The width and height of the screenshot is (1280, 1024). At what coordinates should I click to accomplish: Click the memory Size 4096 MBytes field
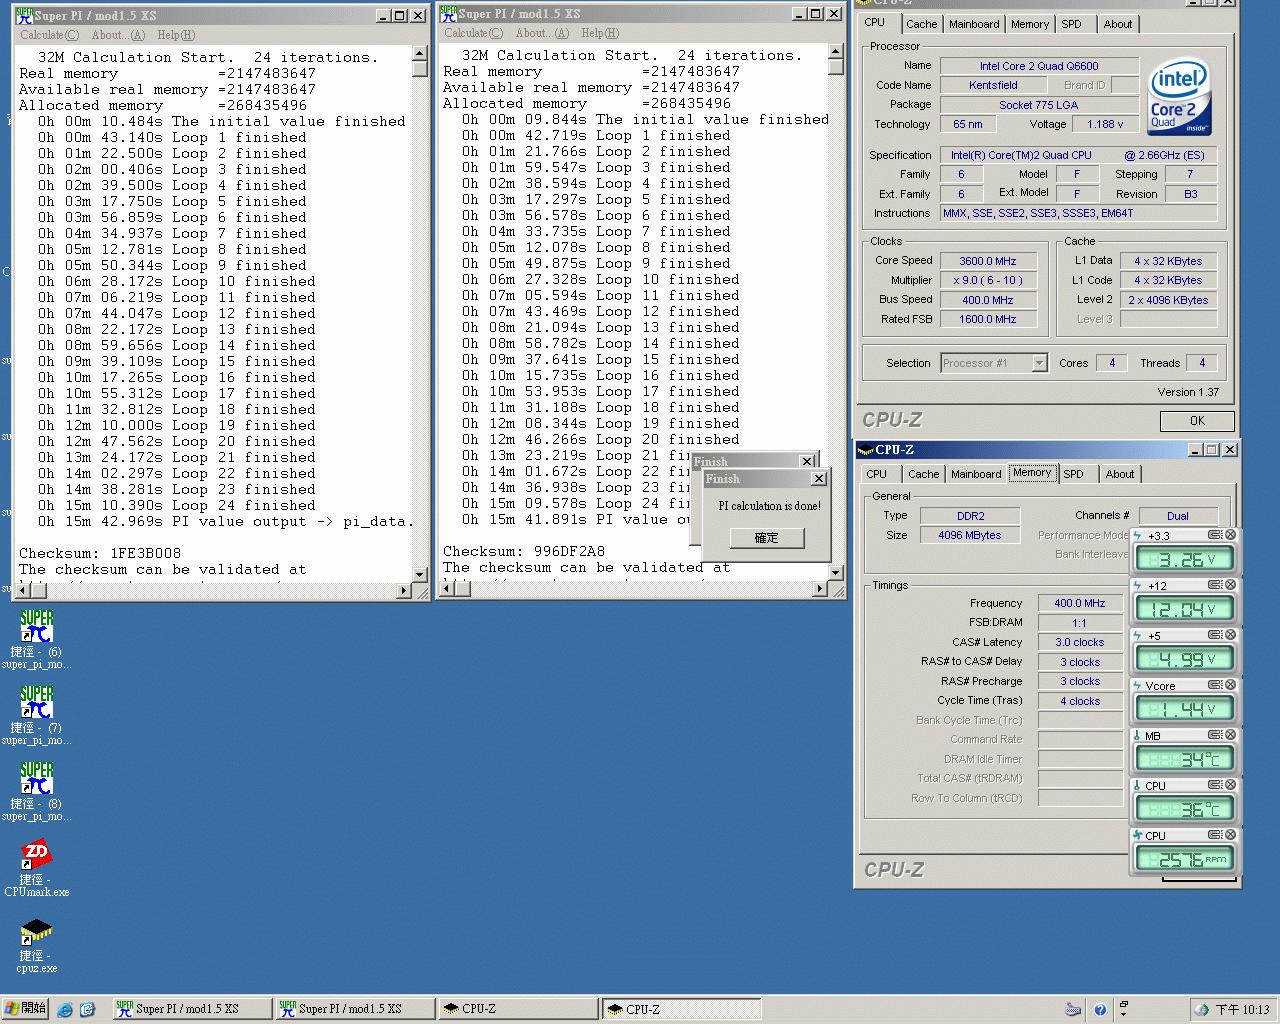point(970,535)
